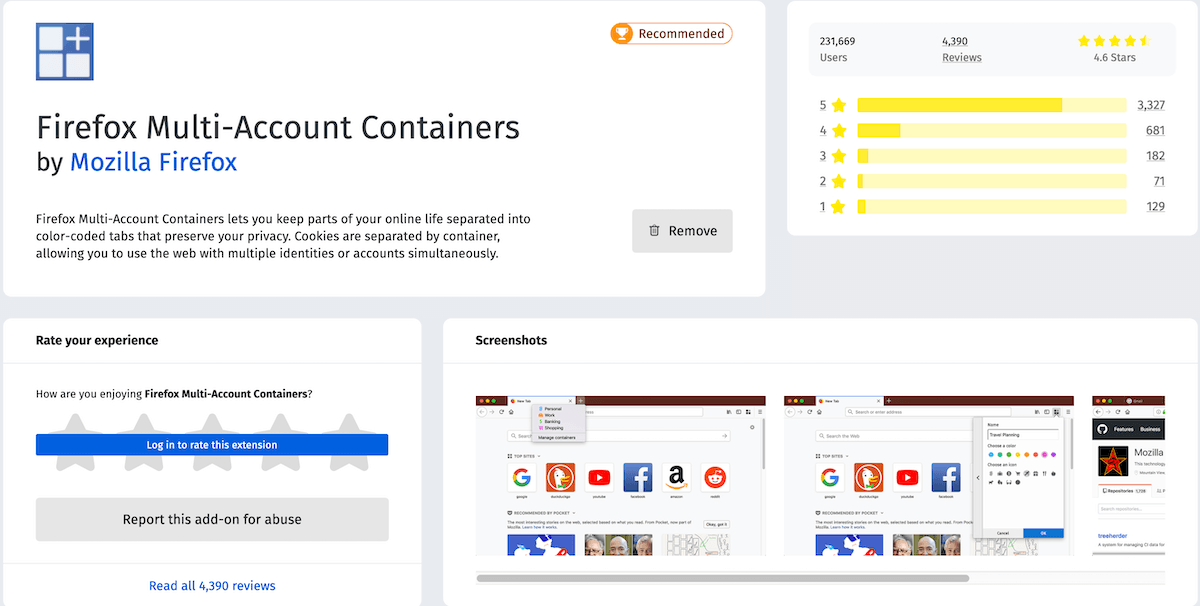Click the 1 star rating bar
Image resolution: width=1200 pixels, height=606 pixels.
click(991, 207)
